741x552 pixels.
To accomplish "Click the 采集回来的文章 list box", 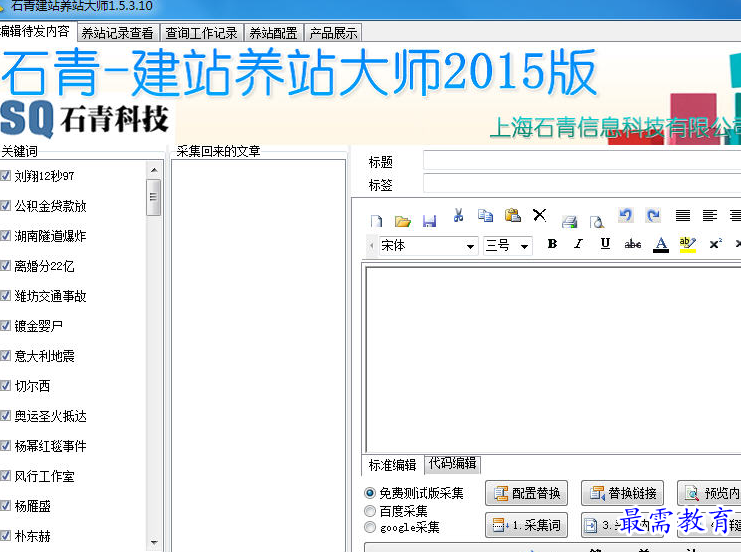I will pos(258,355).
